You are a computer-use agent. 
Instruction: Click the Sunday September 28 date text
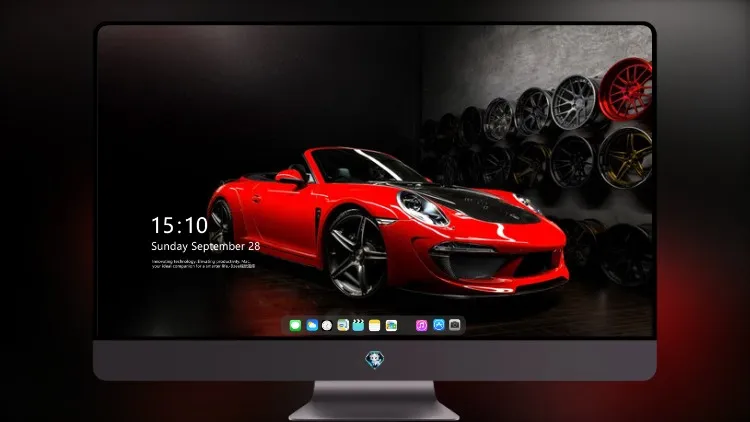(206, 246)
